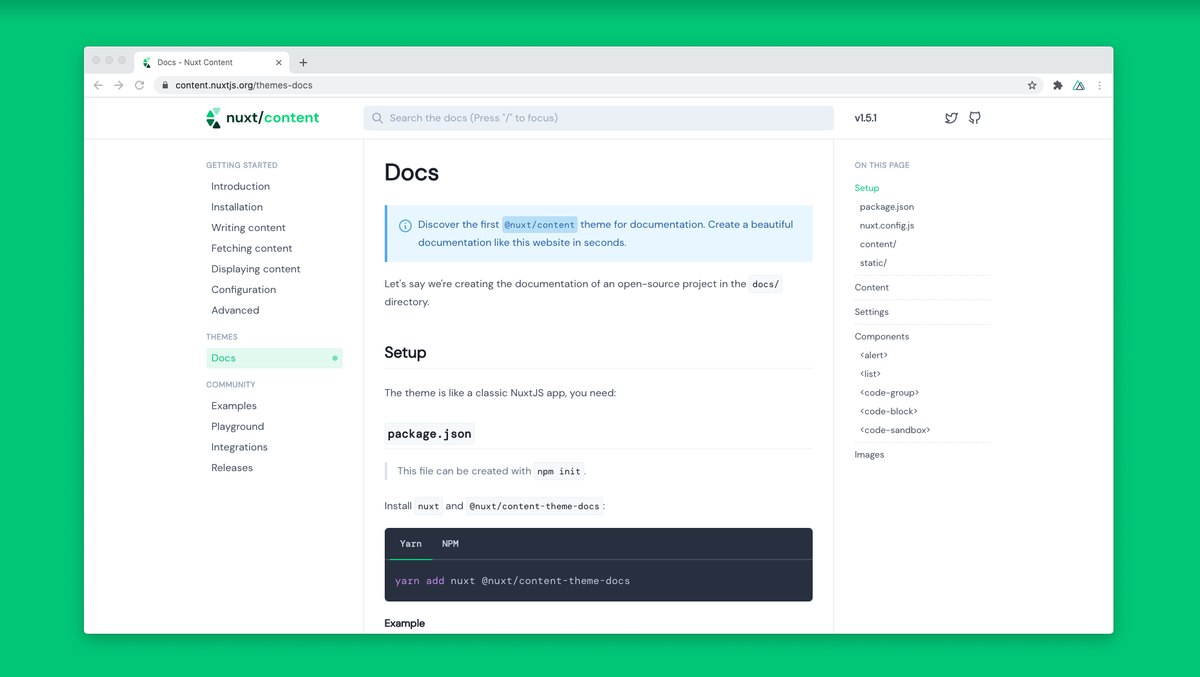Jump to <code-group> in the table of contents
Viewport: 1200px width, 677px height.
pyautogui.click(x=889, y=393)
